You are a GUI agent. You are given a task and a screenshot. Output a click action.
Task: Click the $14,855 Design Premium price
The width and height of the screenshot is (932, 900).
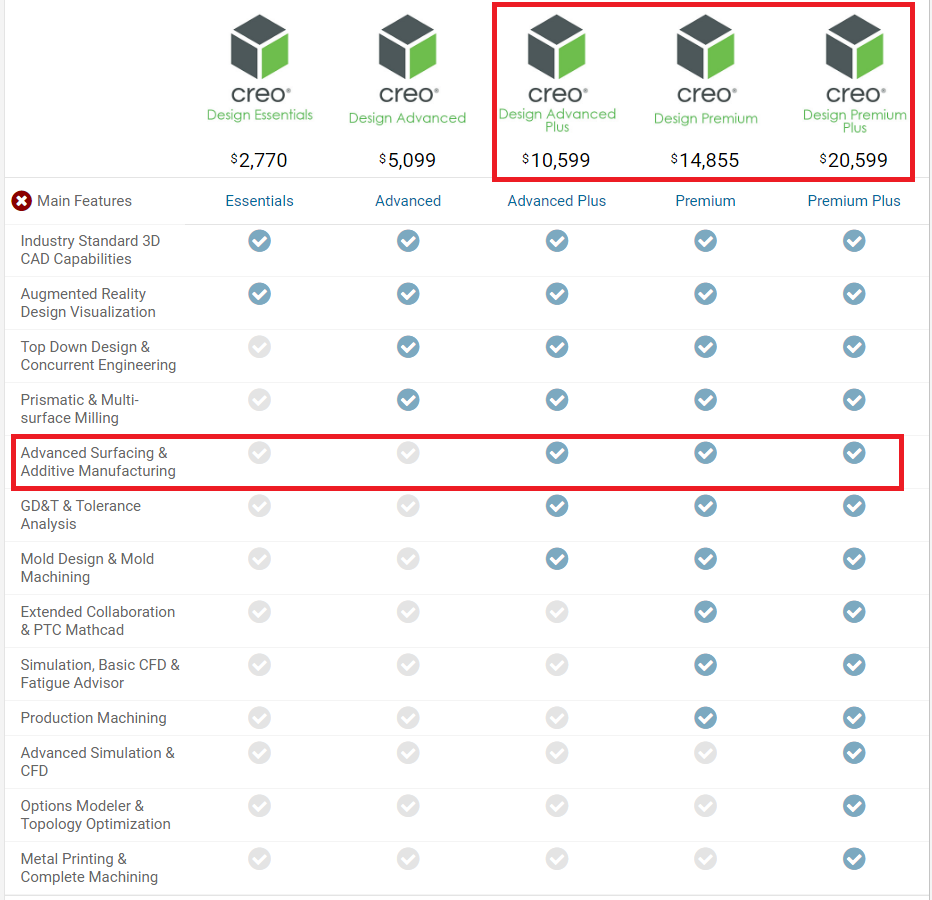tap(705, 160)
